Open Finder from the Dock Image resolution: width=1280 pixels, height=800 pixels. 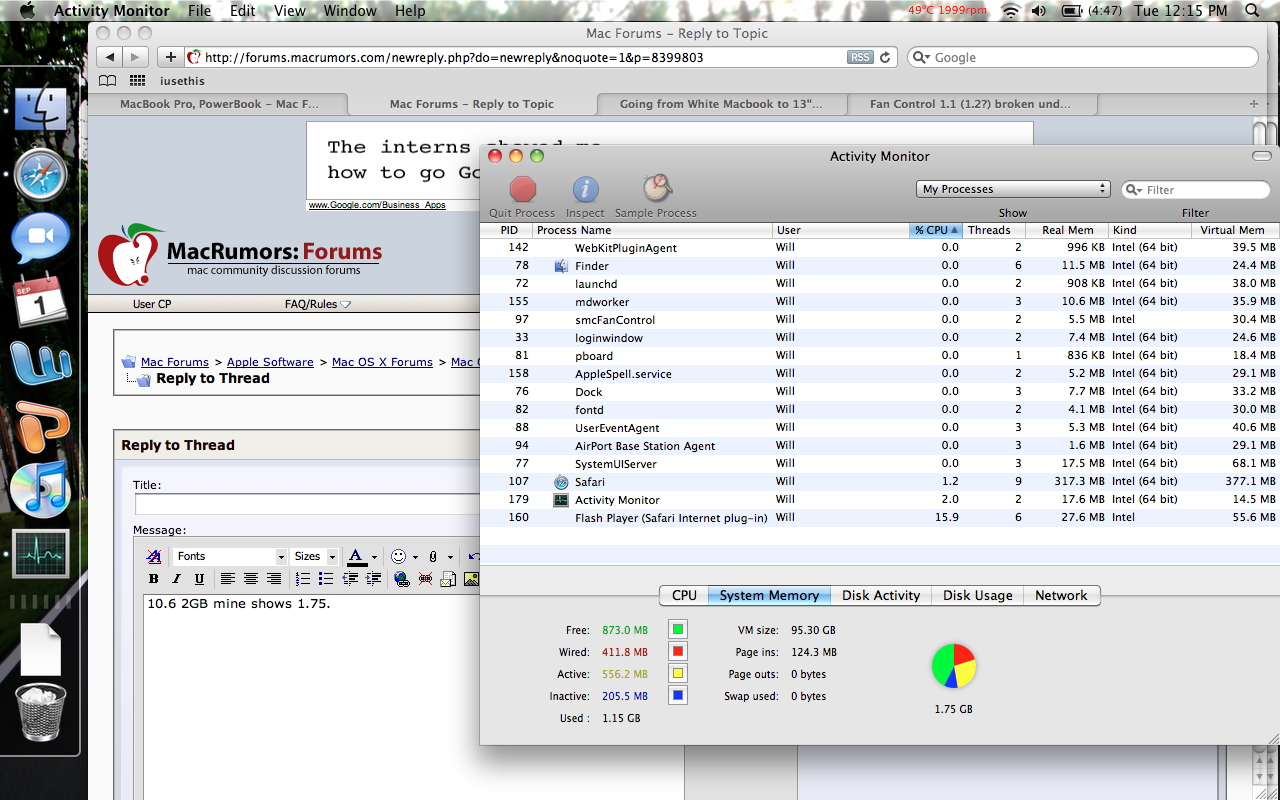tap(40, 111)
